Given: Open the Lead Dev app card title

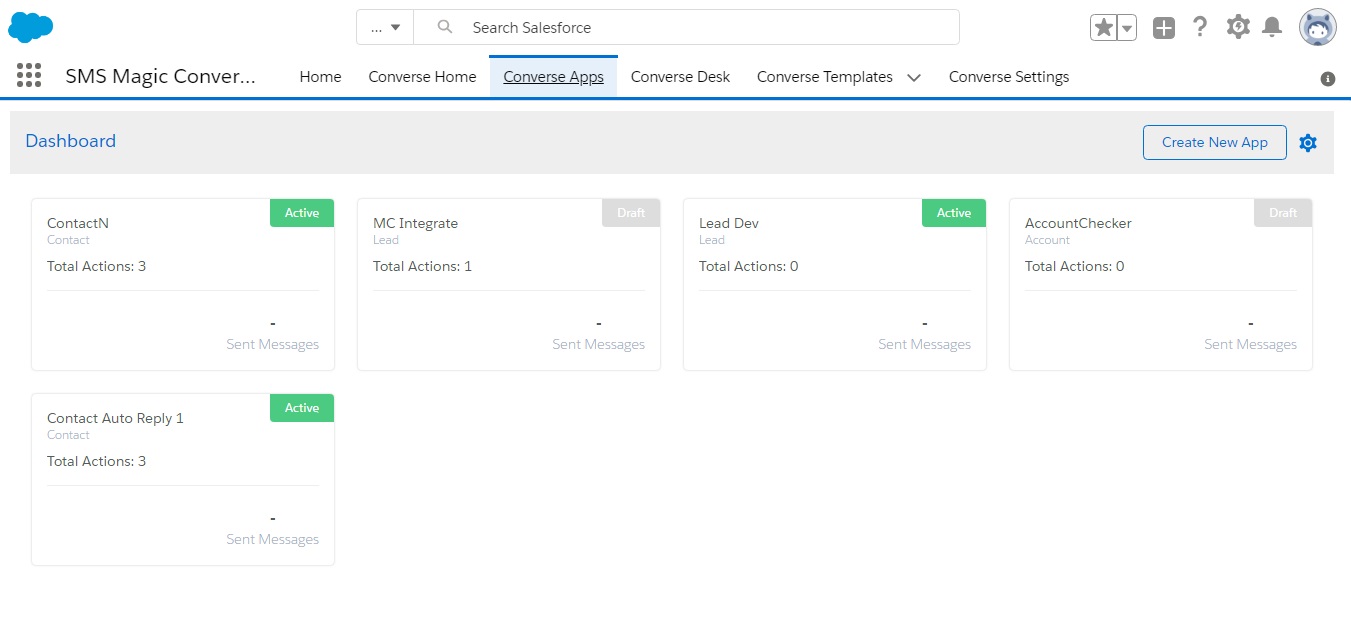Looking at the screenshot, I should 729,223.
